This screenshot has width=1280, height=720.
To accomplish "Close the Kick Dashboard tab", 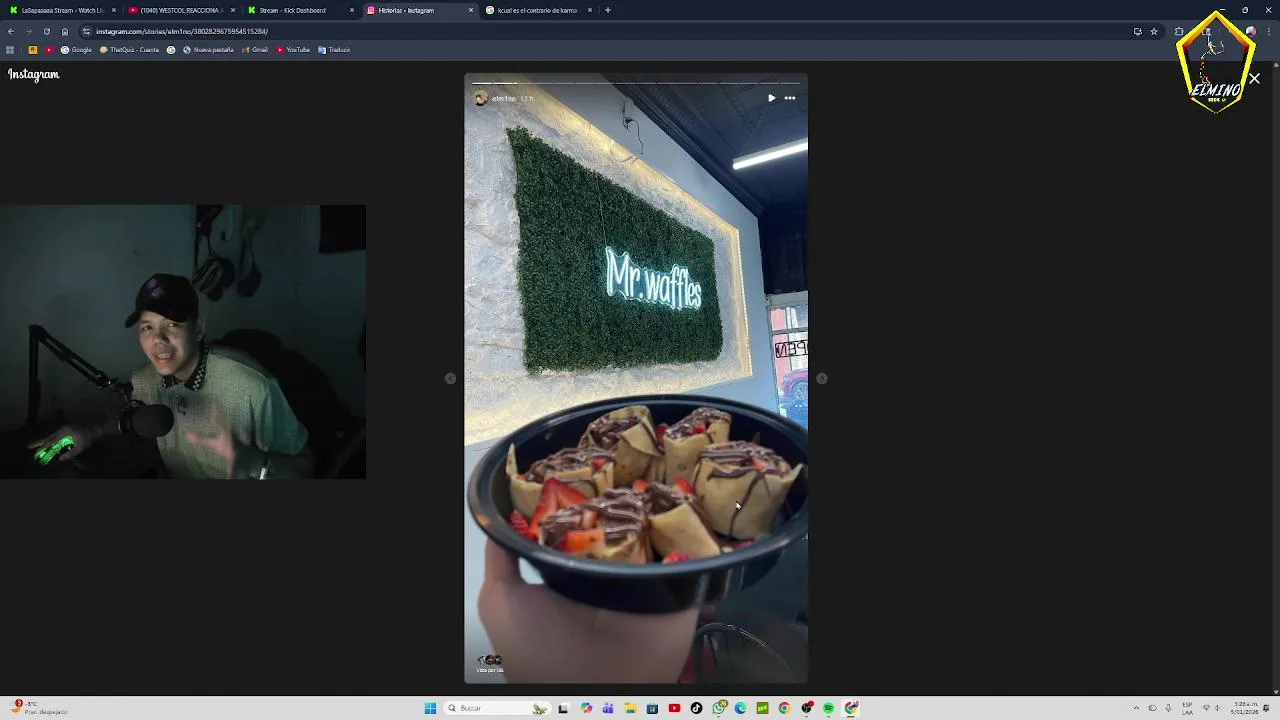I will 351,10.
